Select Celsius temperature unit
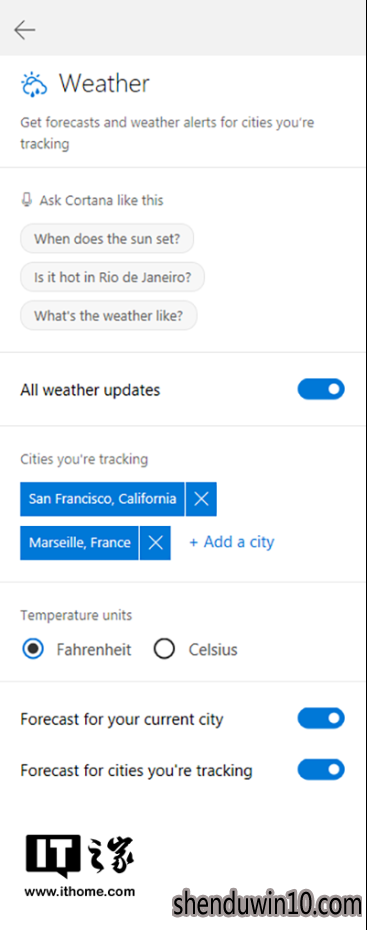 tap(164, 649)
